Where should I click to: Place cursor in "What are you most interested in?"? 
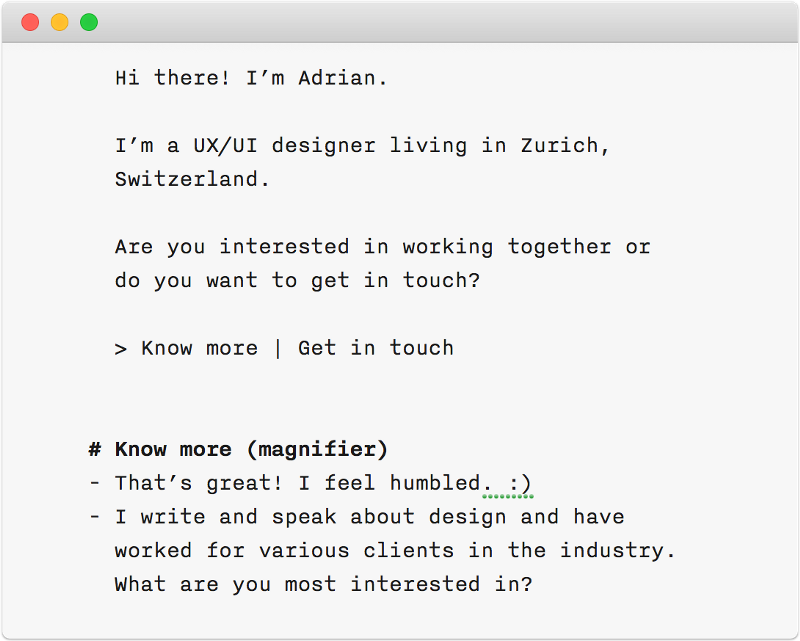point(323,584)
